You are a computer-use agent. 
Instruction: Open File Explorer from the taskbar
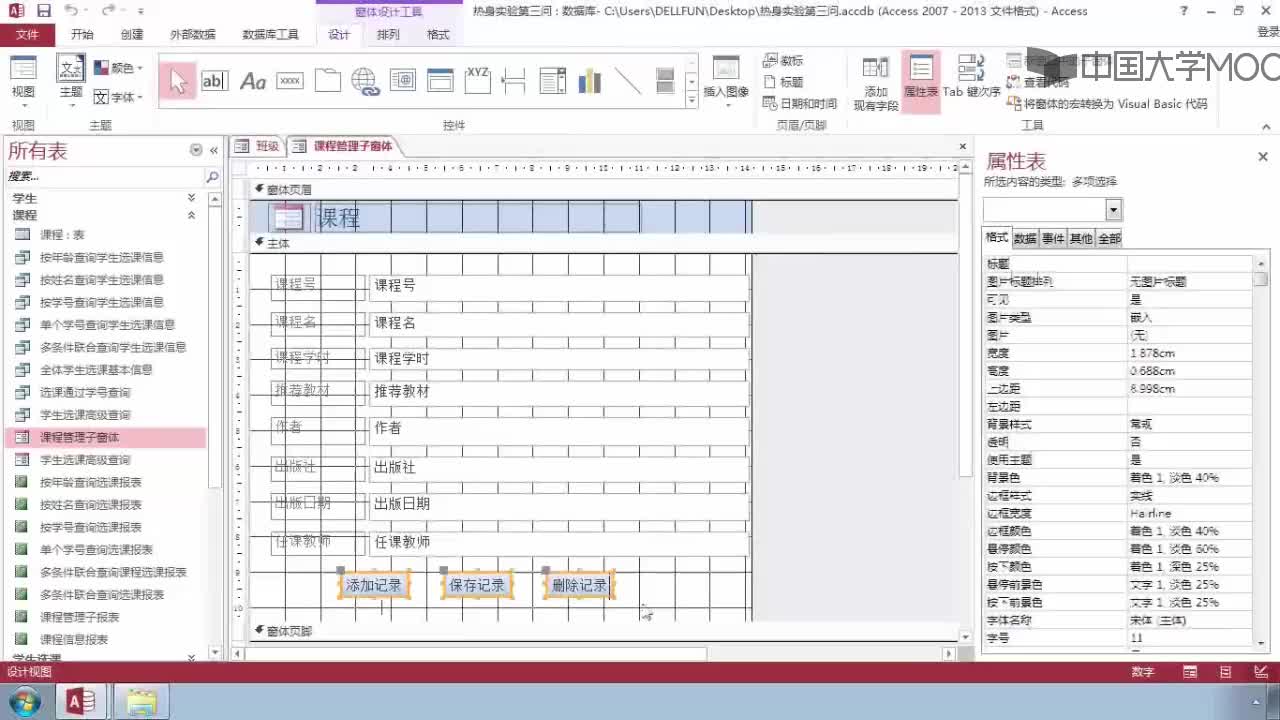140,703
